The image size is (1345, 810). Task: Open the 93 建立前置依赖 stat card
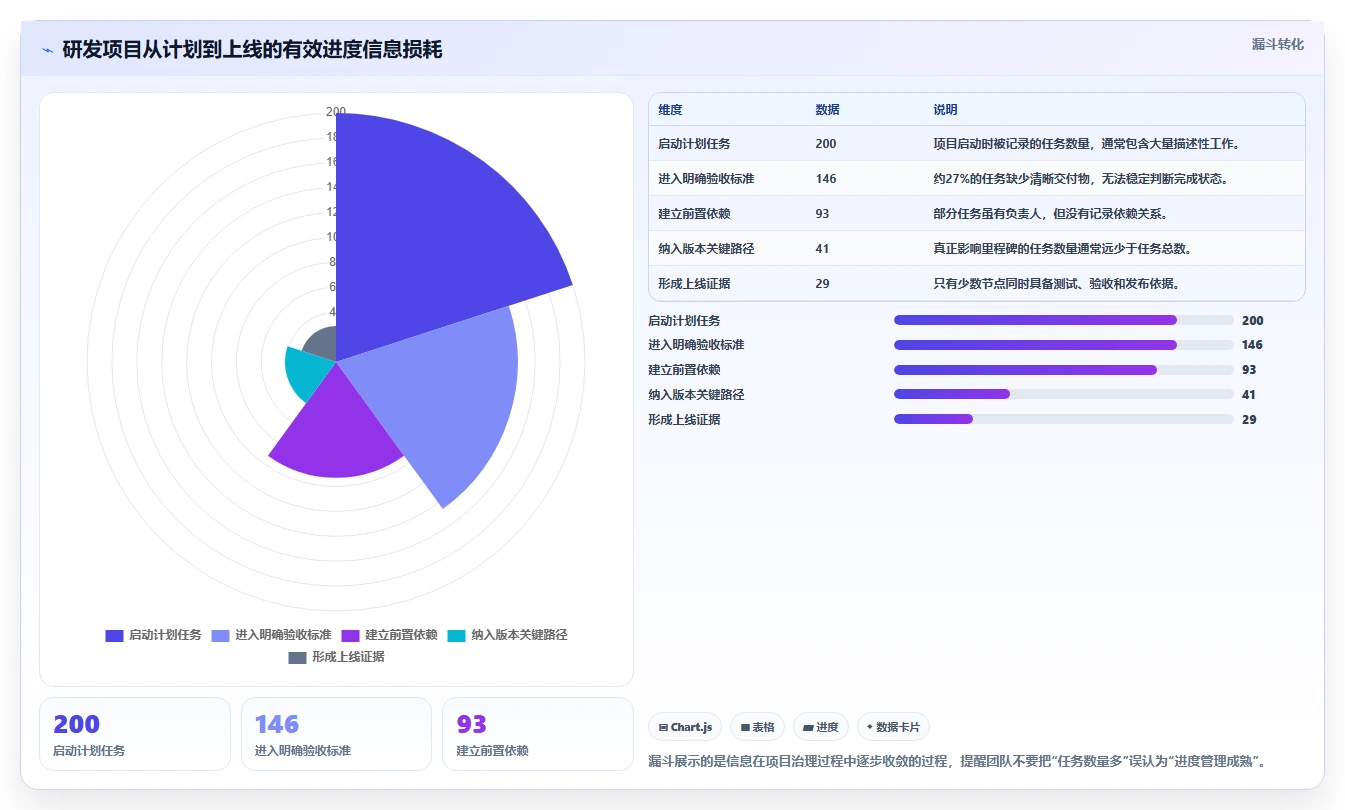tap(538, 734)
